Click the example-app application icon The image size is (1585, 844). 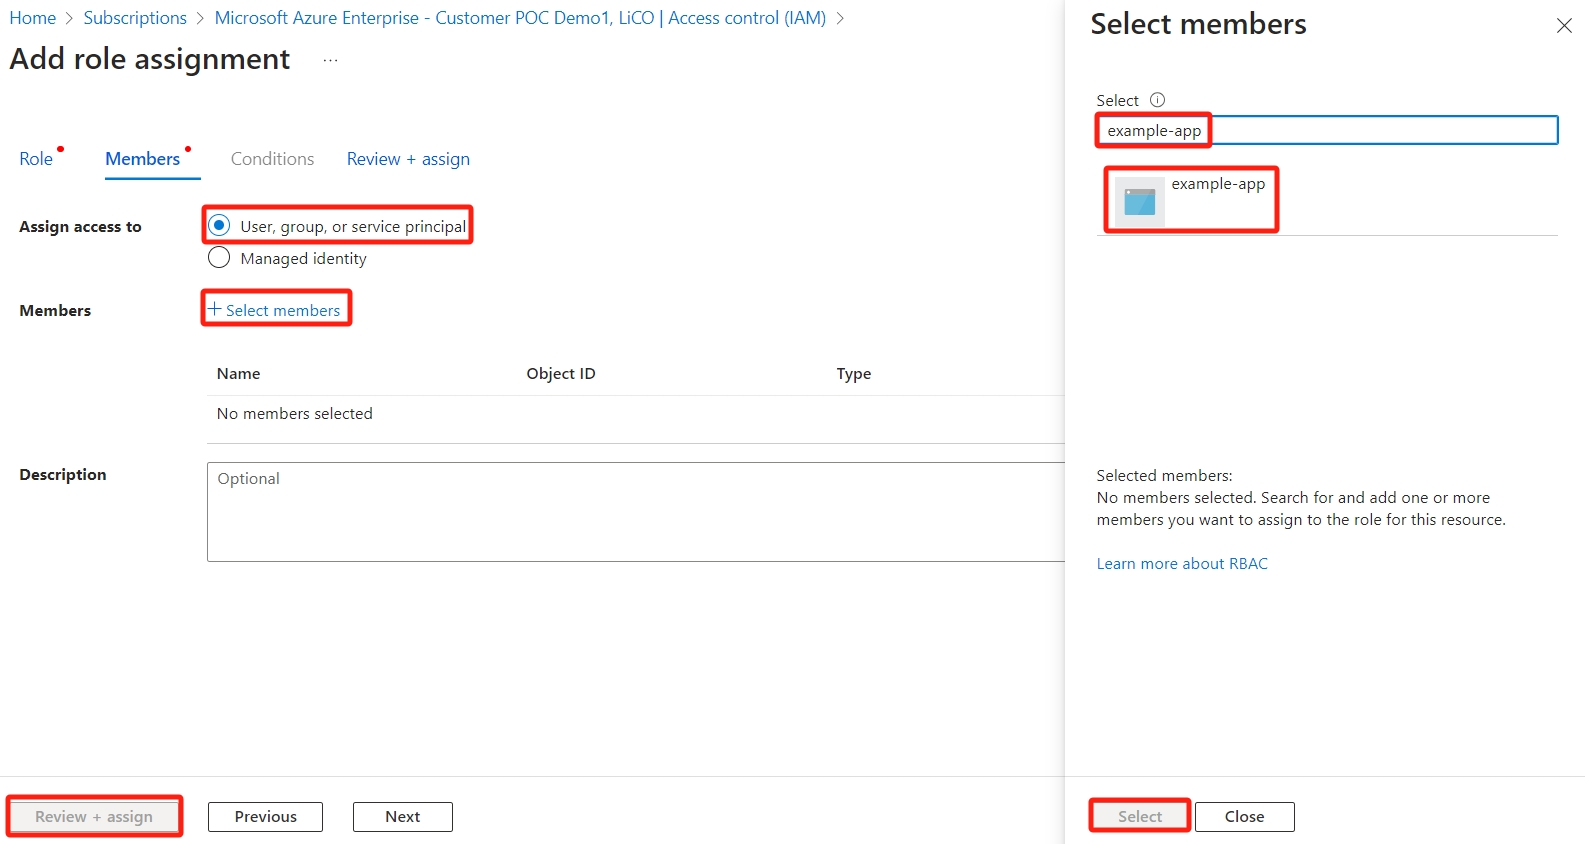1139,201
